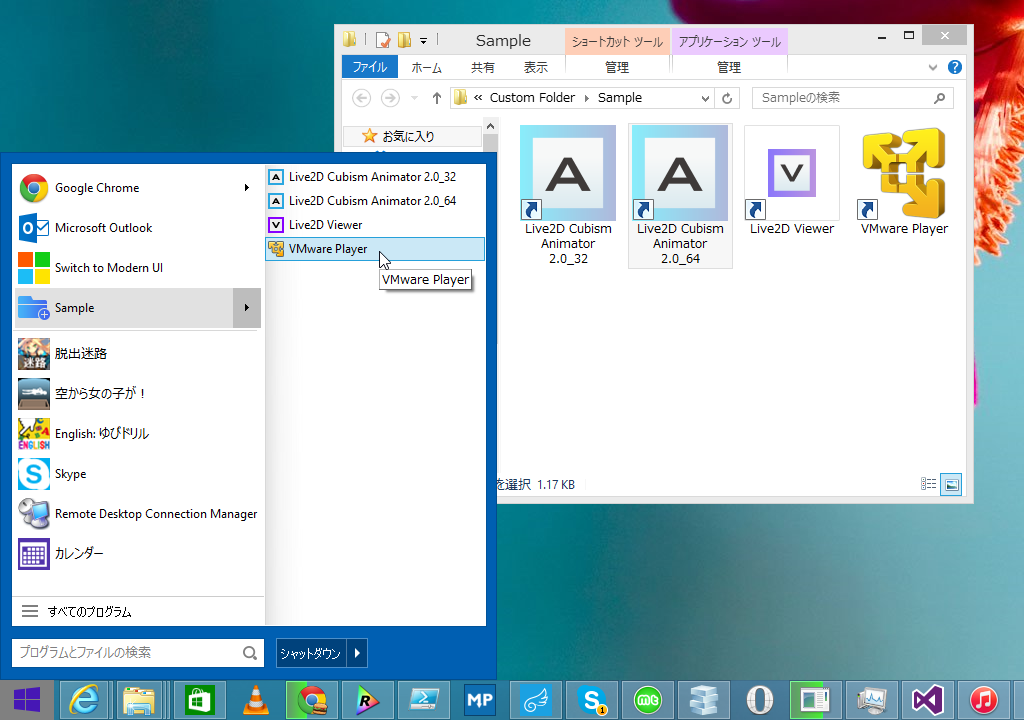The height and width of the screenshot is (720, 1024).
Task: Expand the address bar history dropdown
Action: click(705, 99)
